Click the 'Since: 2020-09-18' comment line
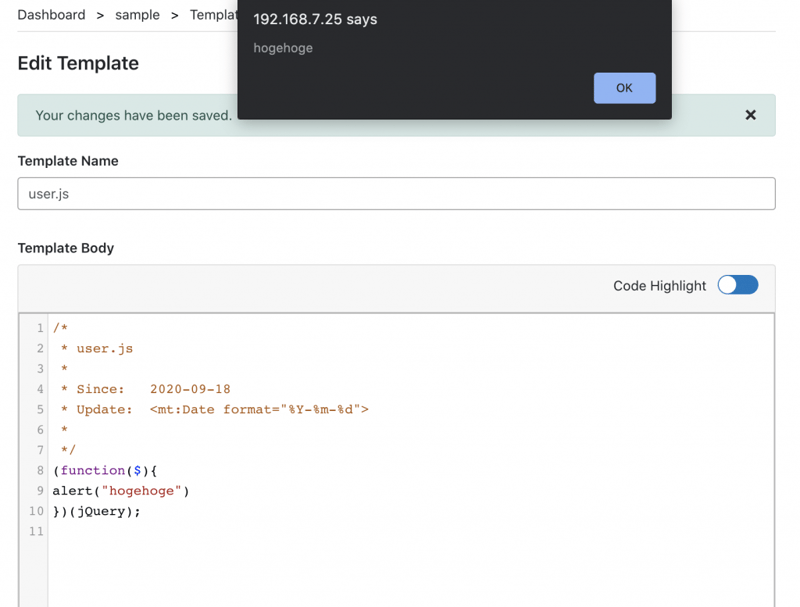800x607 pixels. point(145,389)
